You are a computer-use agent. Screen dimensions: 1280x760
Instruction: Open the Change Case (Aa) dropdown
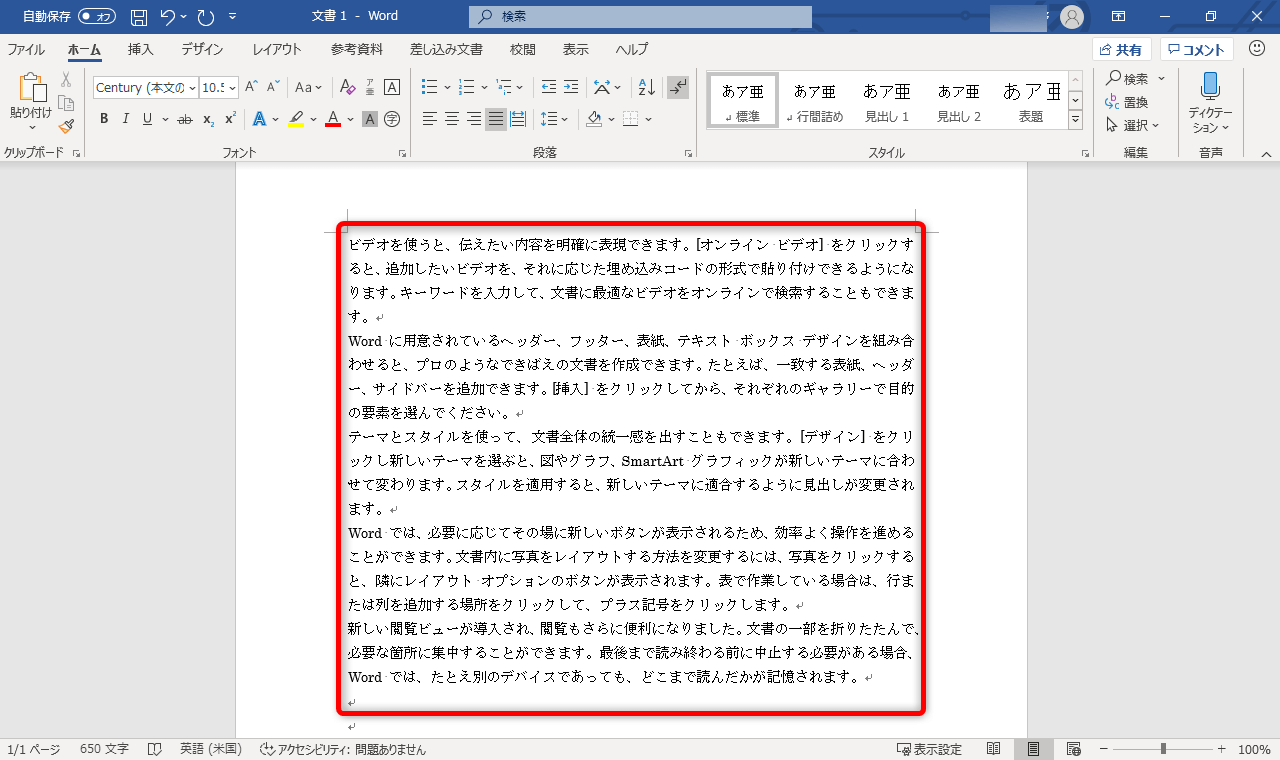(309, 87)
